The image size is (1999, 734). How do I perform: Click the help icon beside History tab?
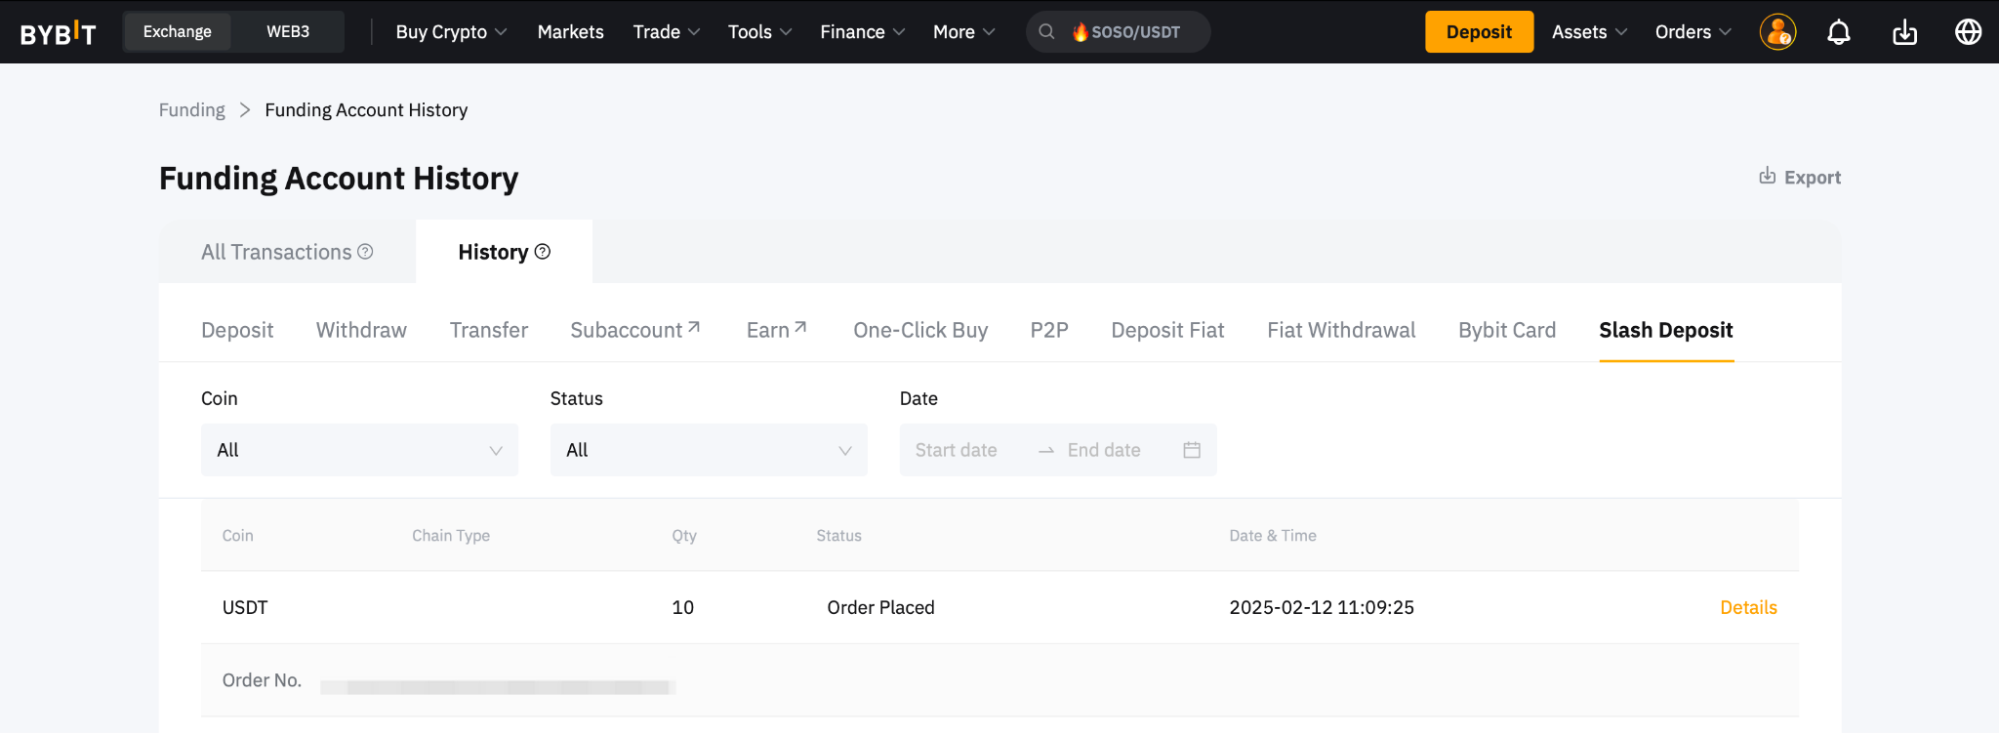543,252
